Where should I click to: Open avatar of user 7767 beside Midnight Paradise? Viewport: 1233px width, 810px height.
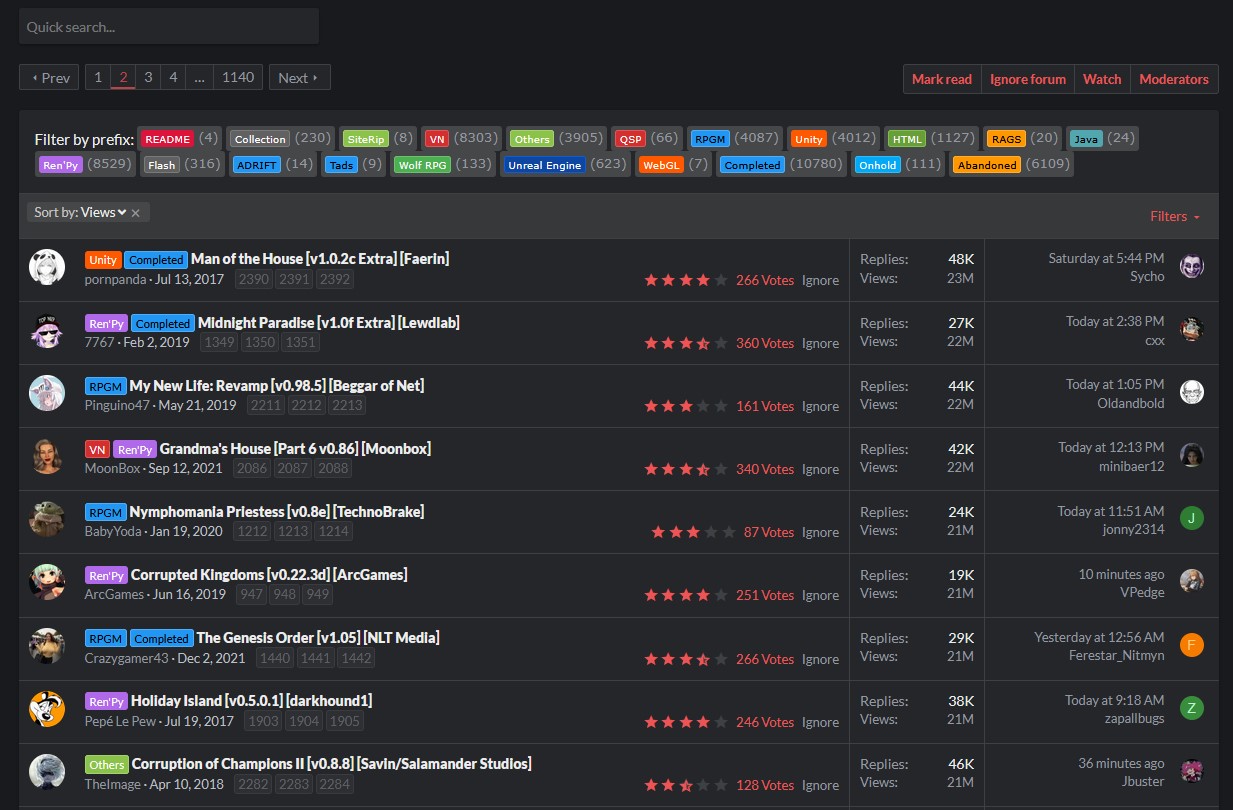[47, 330]
